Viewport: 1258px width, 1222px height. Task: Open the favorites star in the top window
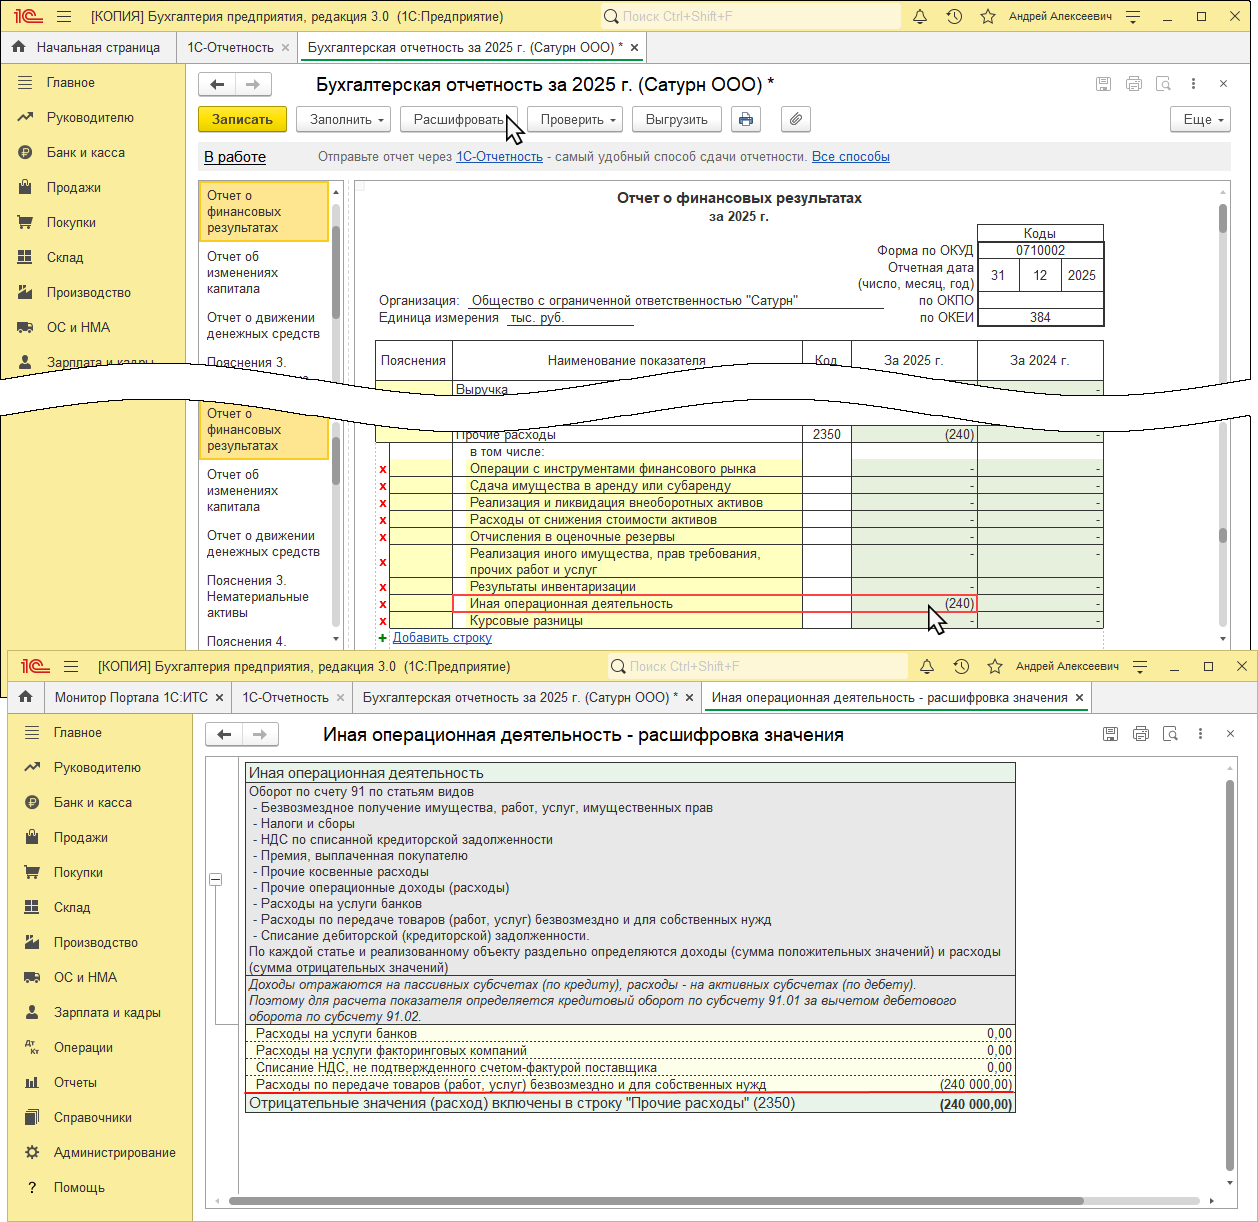pyautogui.click(x=988, y=16)
